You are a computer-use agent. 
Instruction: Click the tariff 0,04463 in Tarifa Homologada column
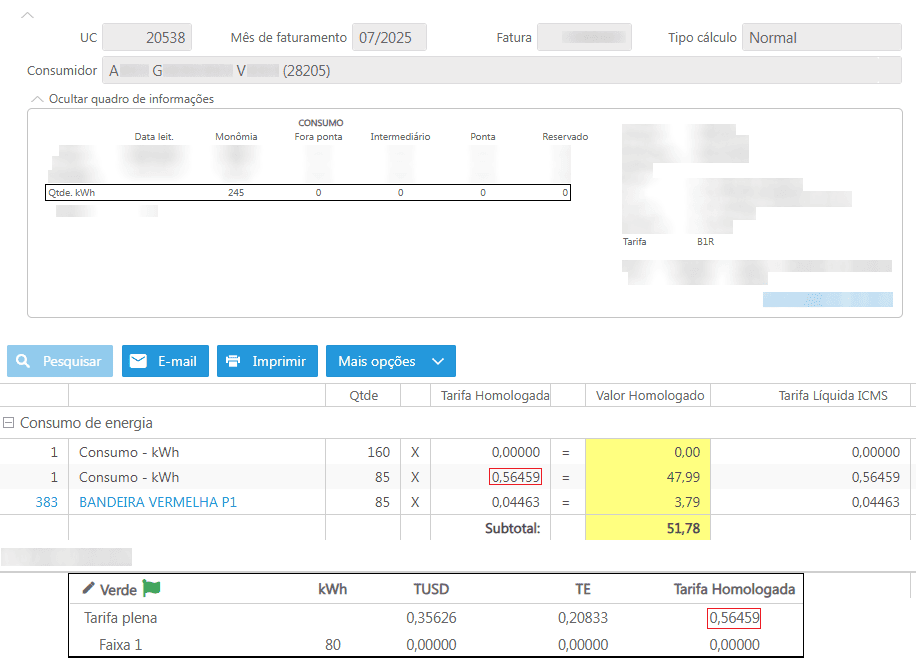point(515,502)
